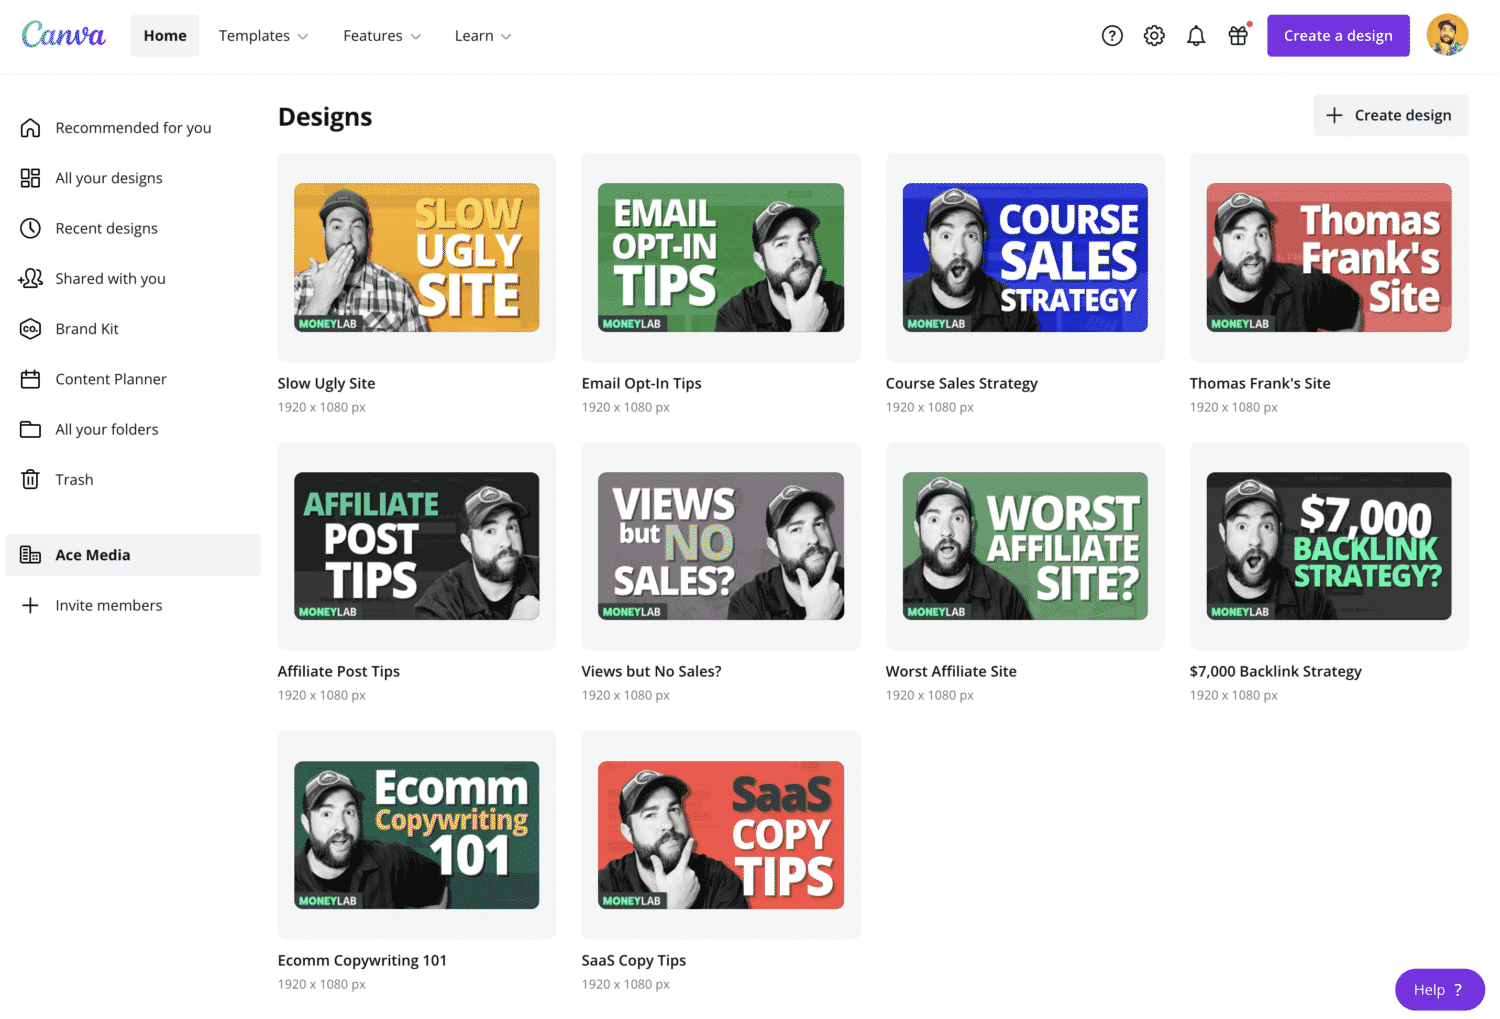Open the Slow Ugly Site thumbnail
1500x1019 pixels.
tap(417, 257)
